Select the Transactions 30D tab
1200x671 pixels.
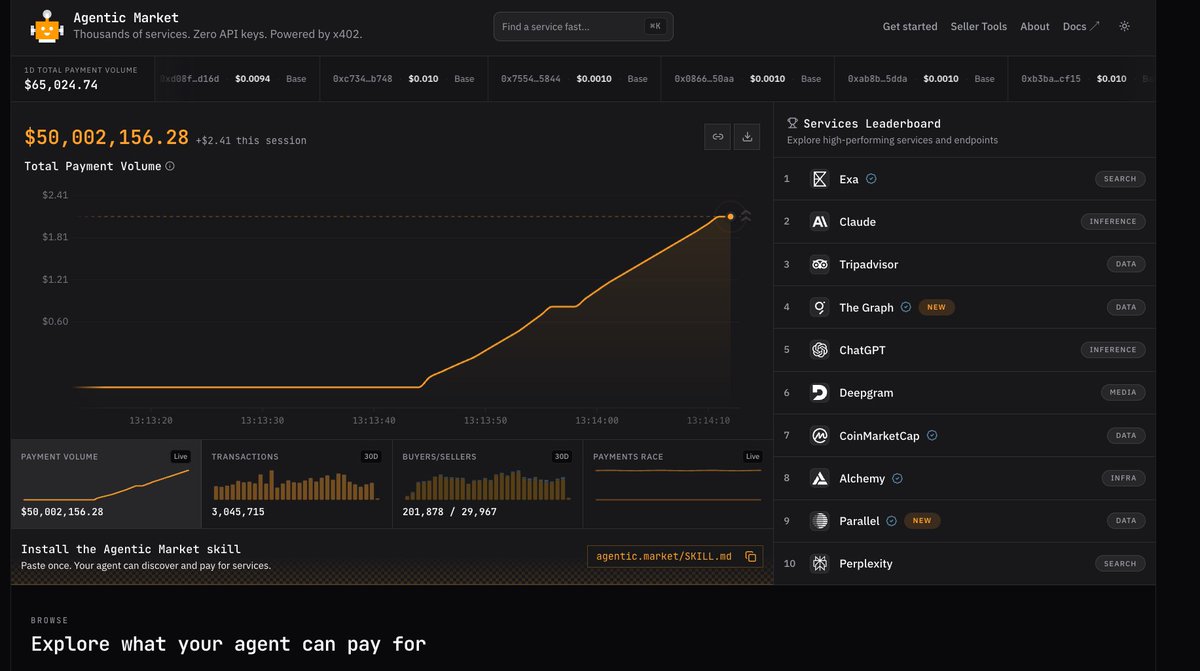pyautogui.click(x=296, y=484)
